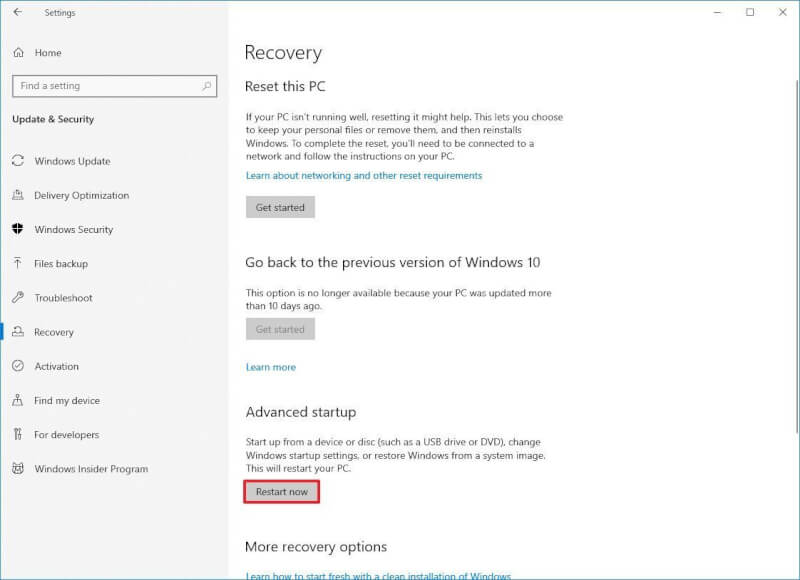Click the Files backup arrow icon
Image resolution: width=800 pixels, height=580 pixels.
[18, 263]
